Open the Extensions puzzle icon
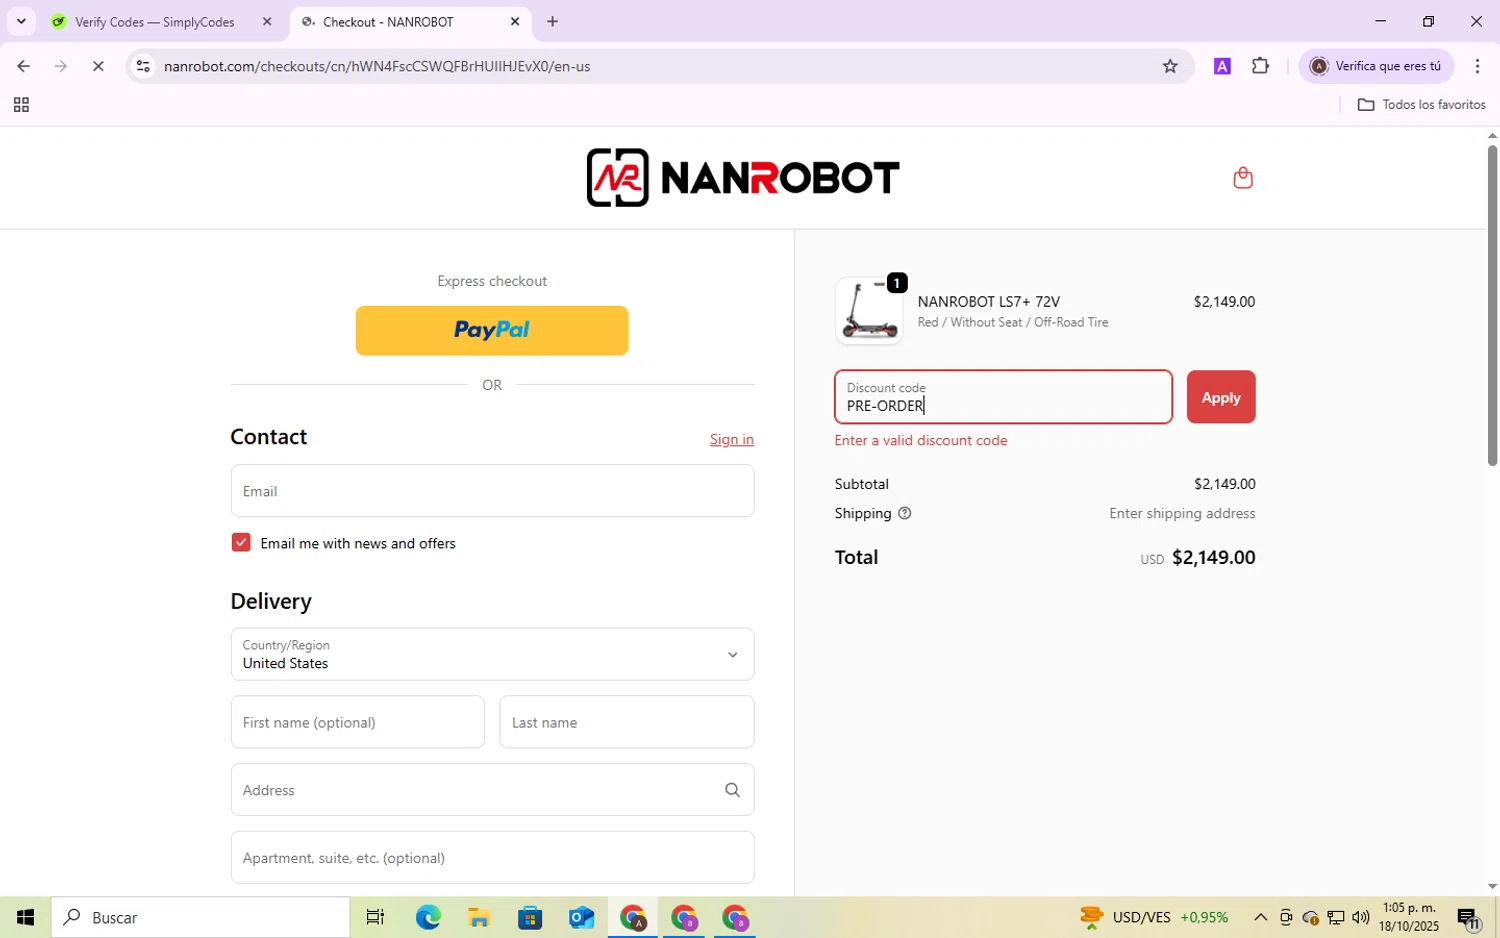 (1260, 66)
